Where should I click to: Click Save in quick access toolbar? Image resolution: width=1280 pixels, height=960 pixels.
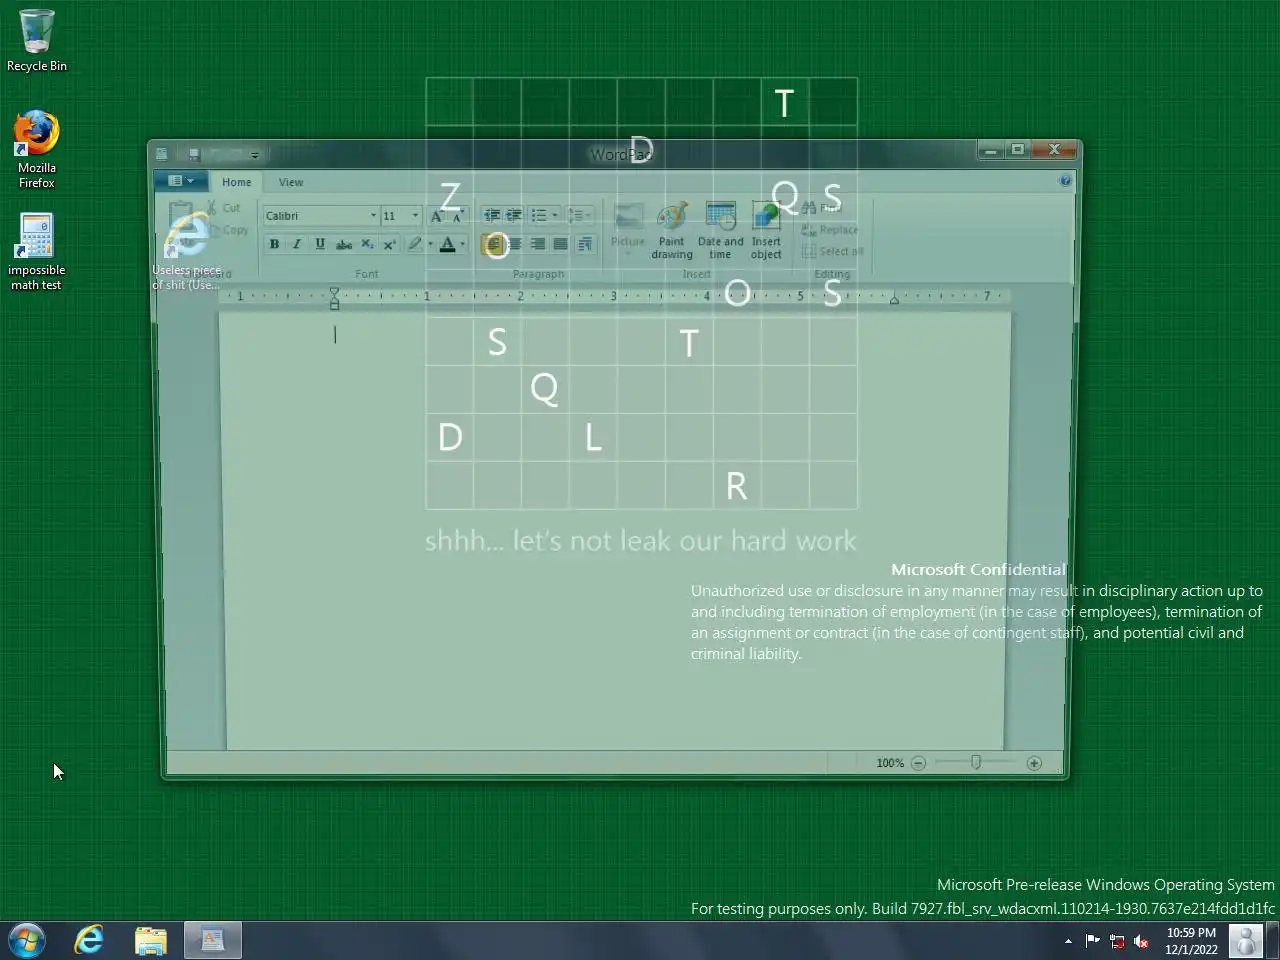click(x=194, y=155)
